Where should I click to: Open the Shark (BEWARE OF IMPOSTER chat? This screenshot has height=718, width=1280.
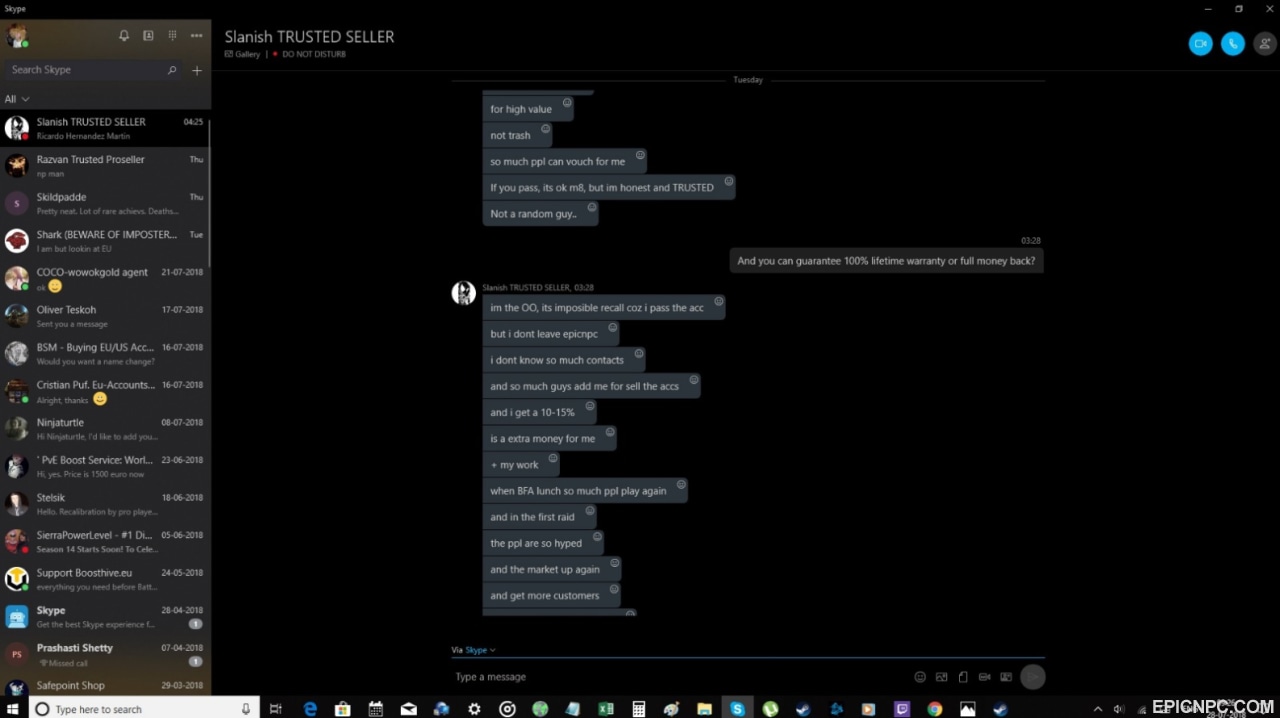(x=105, y=241)
